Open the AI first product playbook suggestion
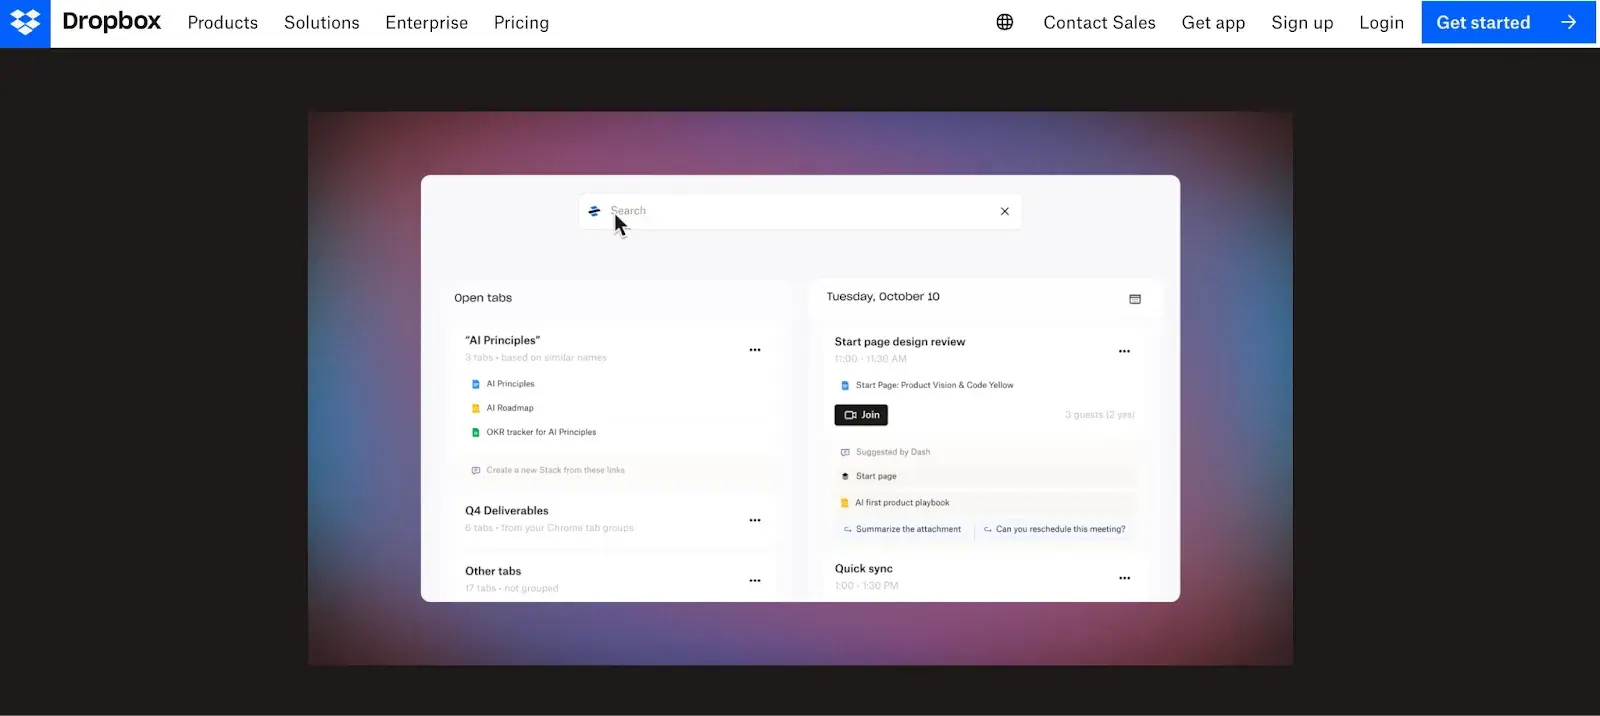Viewport: 1600px width, 716px height. click(902, 503)
